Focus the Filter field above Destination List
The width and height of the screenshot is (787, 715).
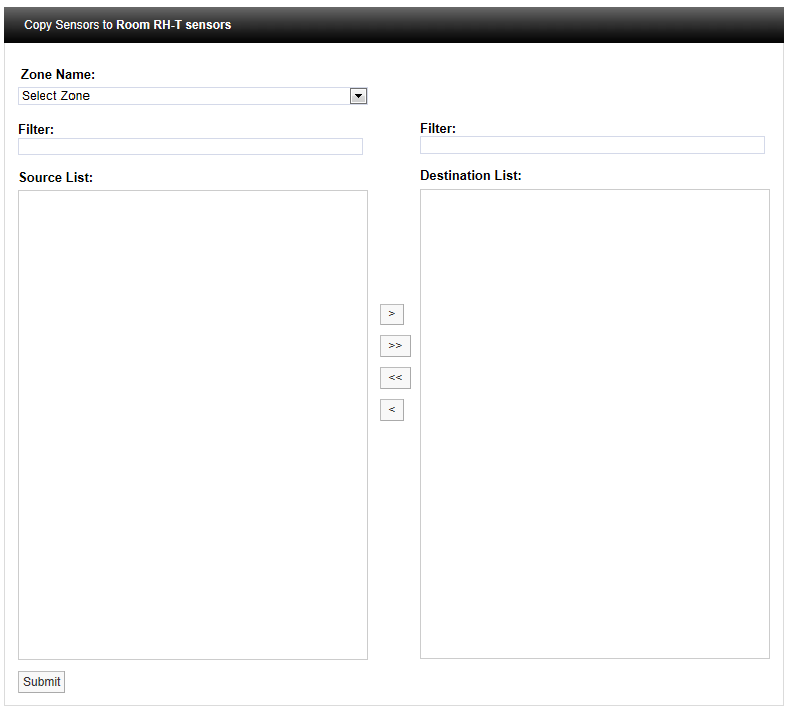pyautogui.click(x=592, y=146)
